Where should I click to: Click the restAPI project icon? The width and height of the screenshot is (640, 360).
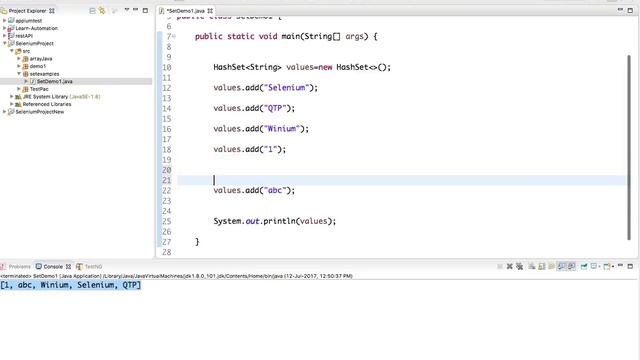click(x=11, y=36)
